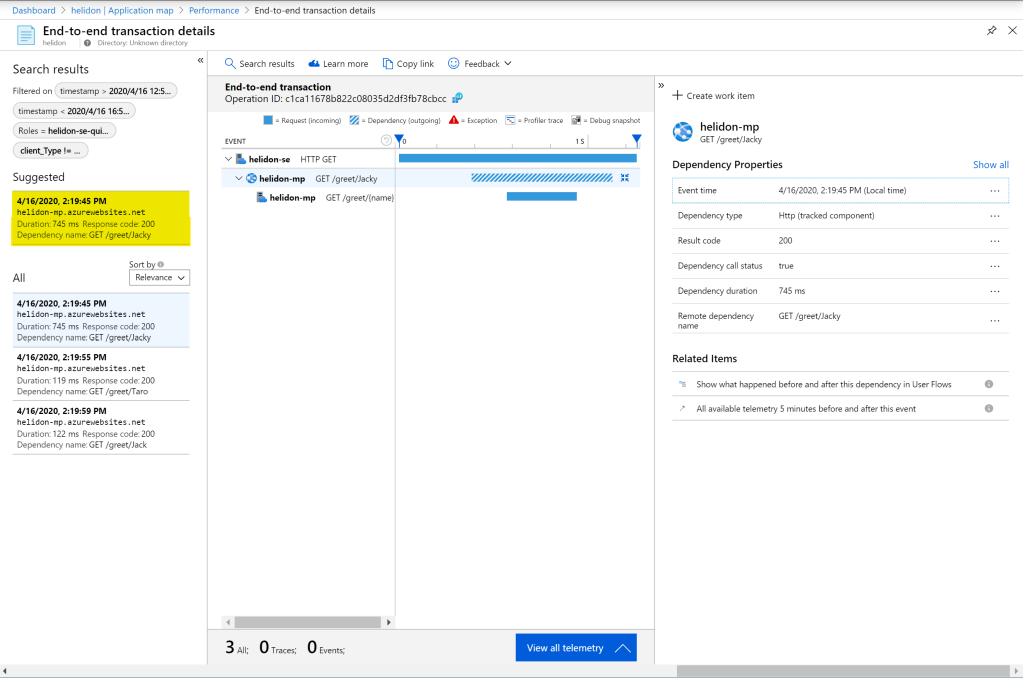Expand the details panel with double chevron
1023x678 pixels.
(661, 86)
